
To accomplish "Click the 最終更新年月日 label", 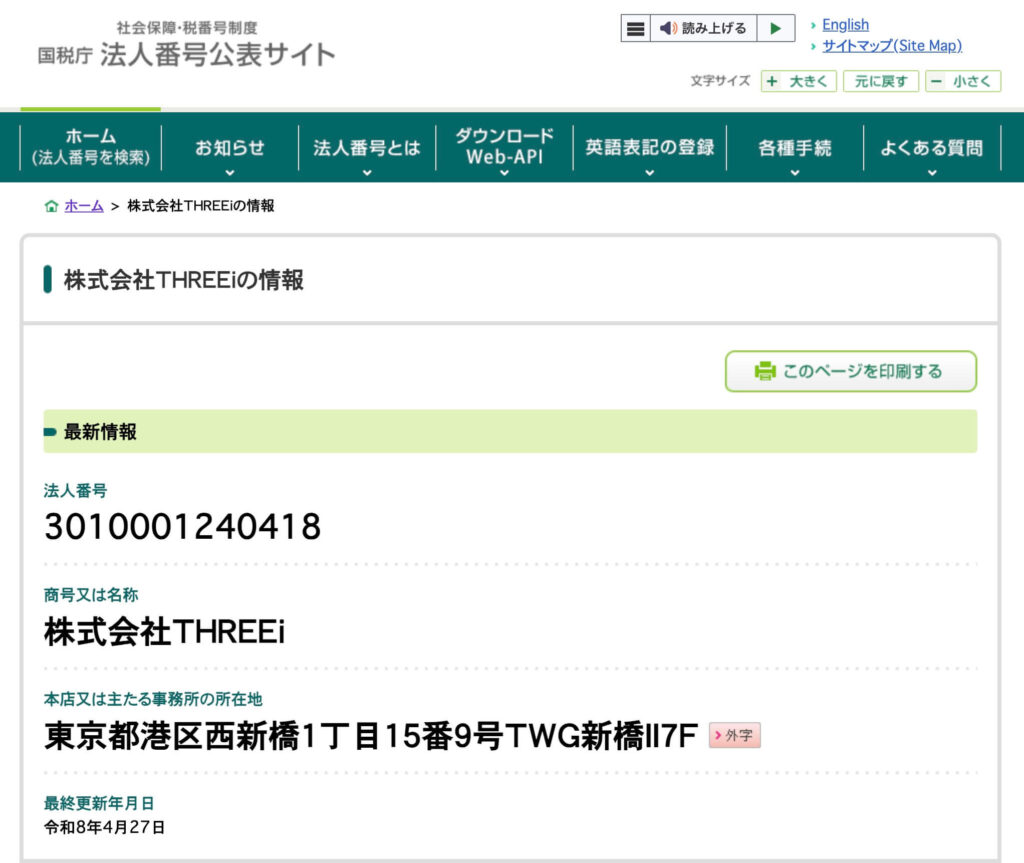I will [x=99, y=803].
